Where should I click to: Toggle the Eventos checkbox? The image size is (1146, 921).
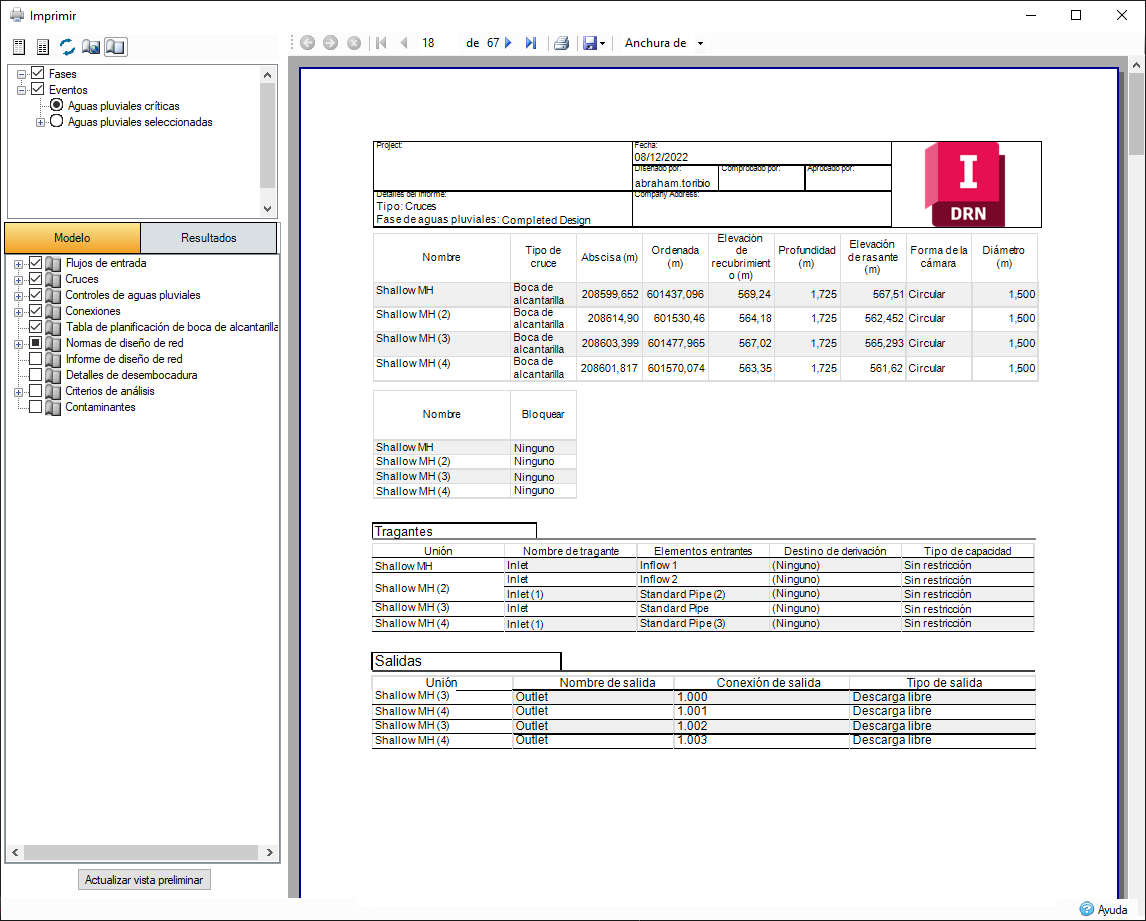point(38,89)
